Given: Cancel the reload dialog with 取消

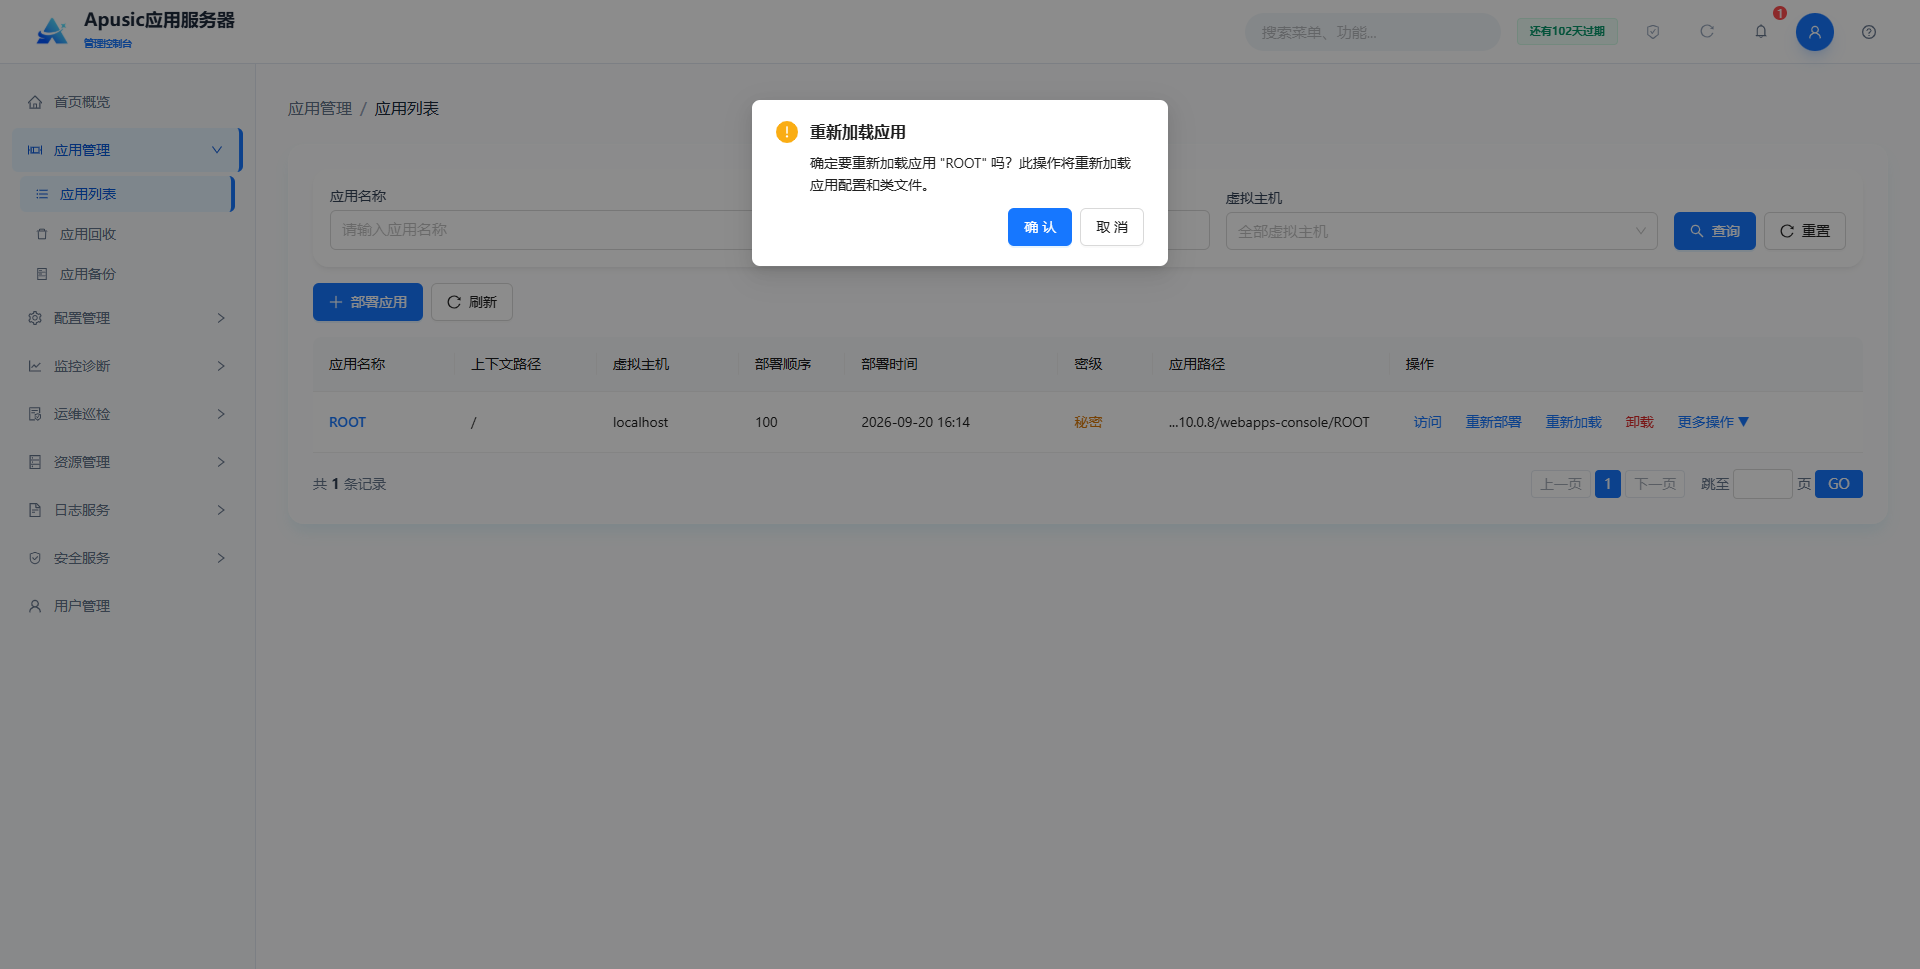Looking at the screenshot, I should 1112,227.
